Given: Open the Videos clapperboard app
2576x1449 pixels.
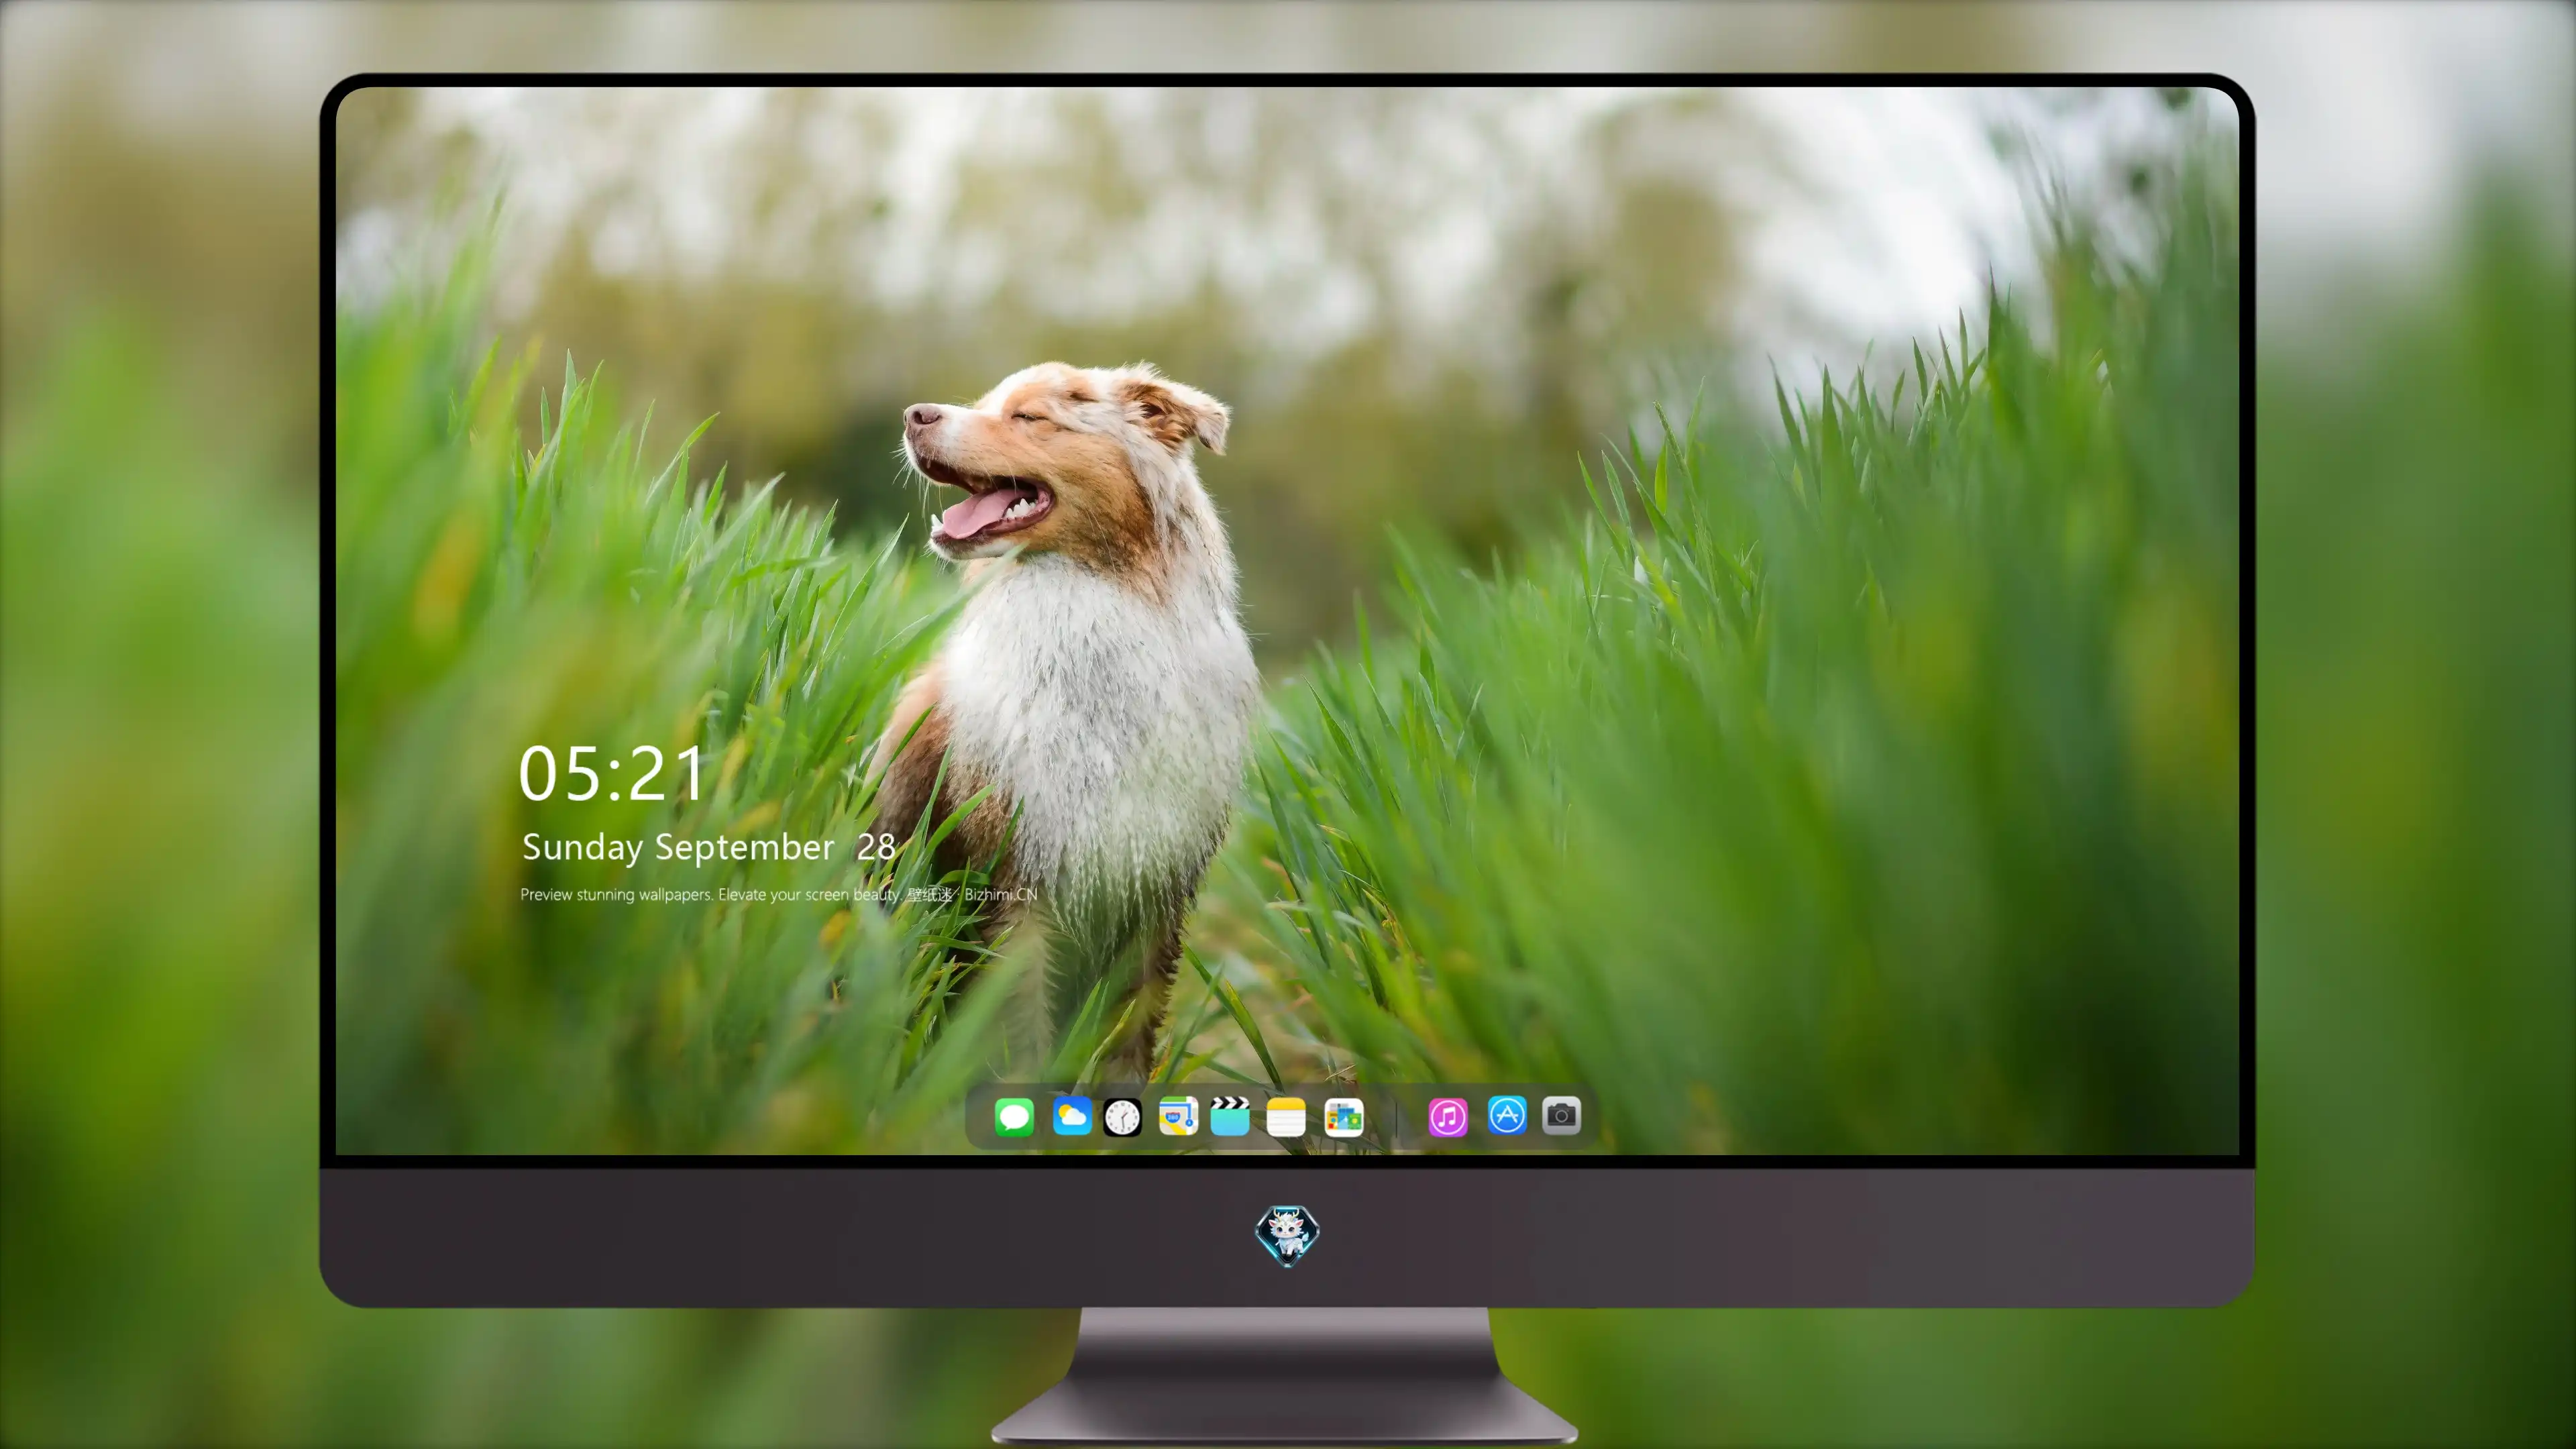Looking at the screenshot, I should coord(1230,1116).
